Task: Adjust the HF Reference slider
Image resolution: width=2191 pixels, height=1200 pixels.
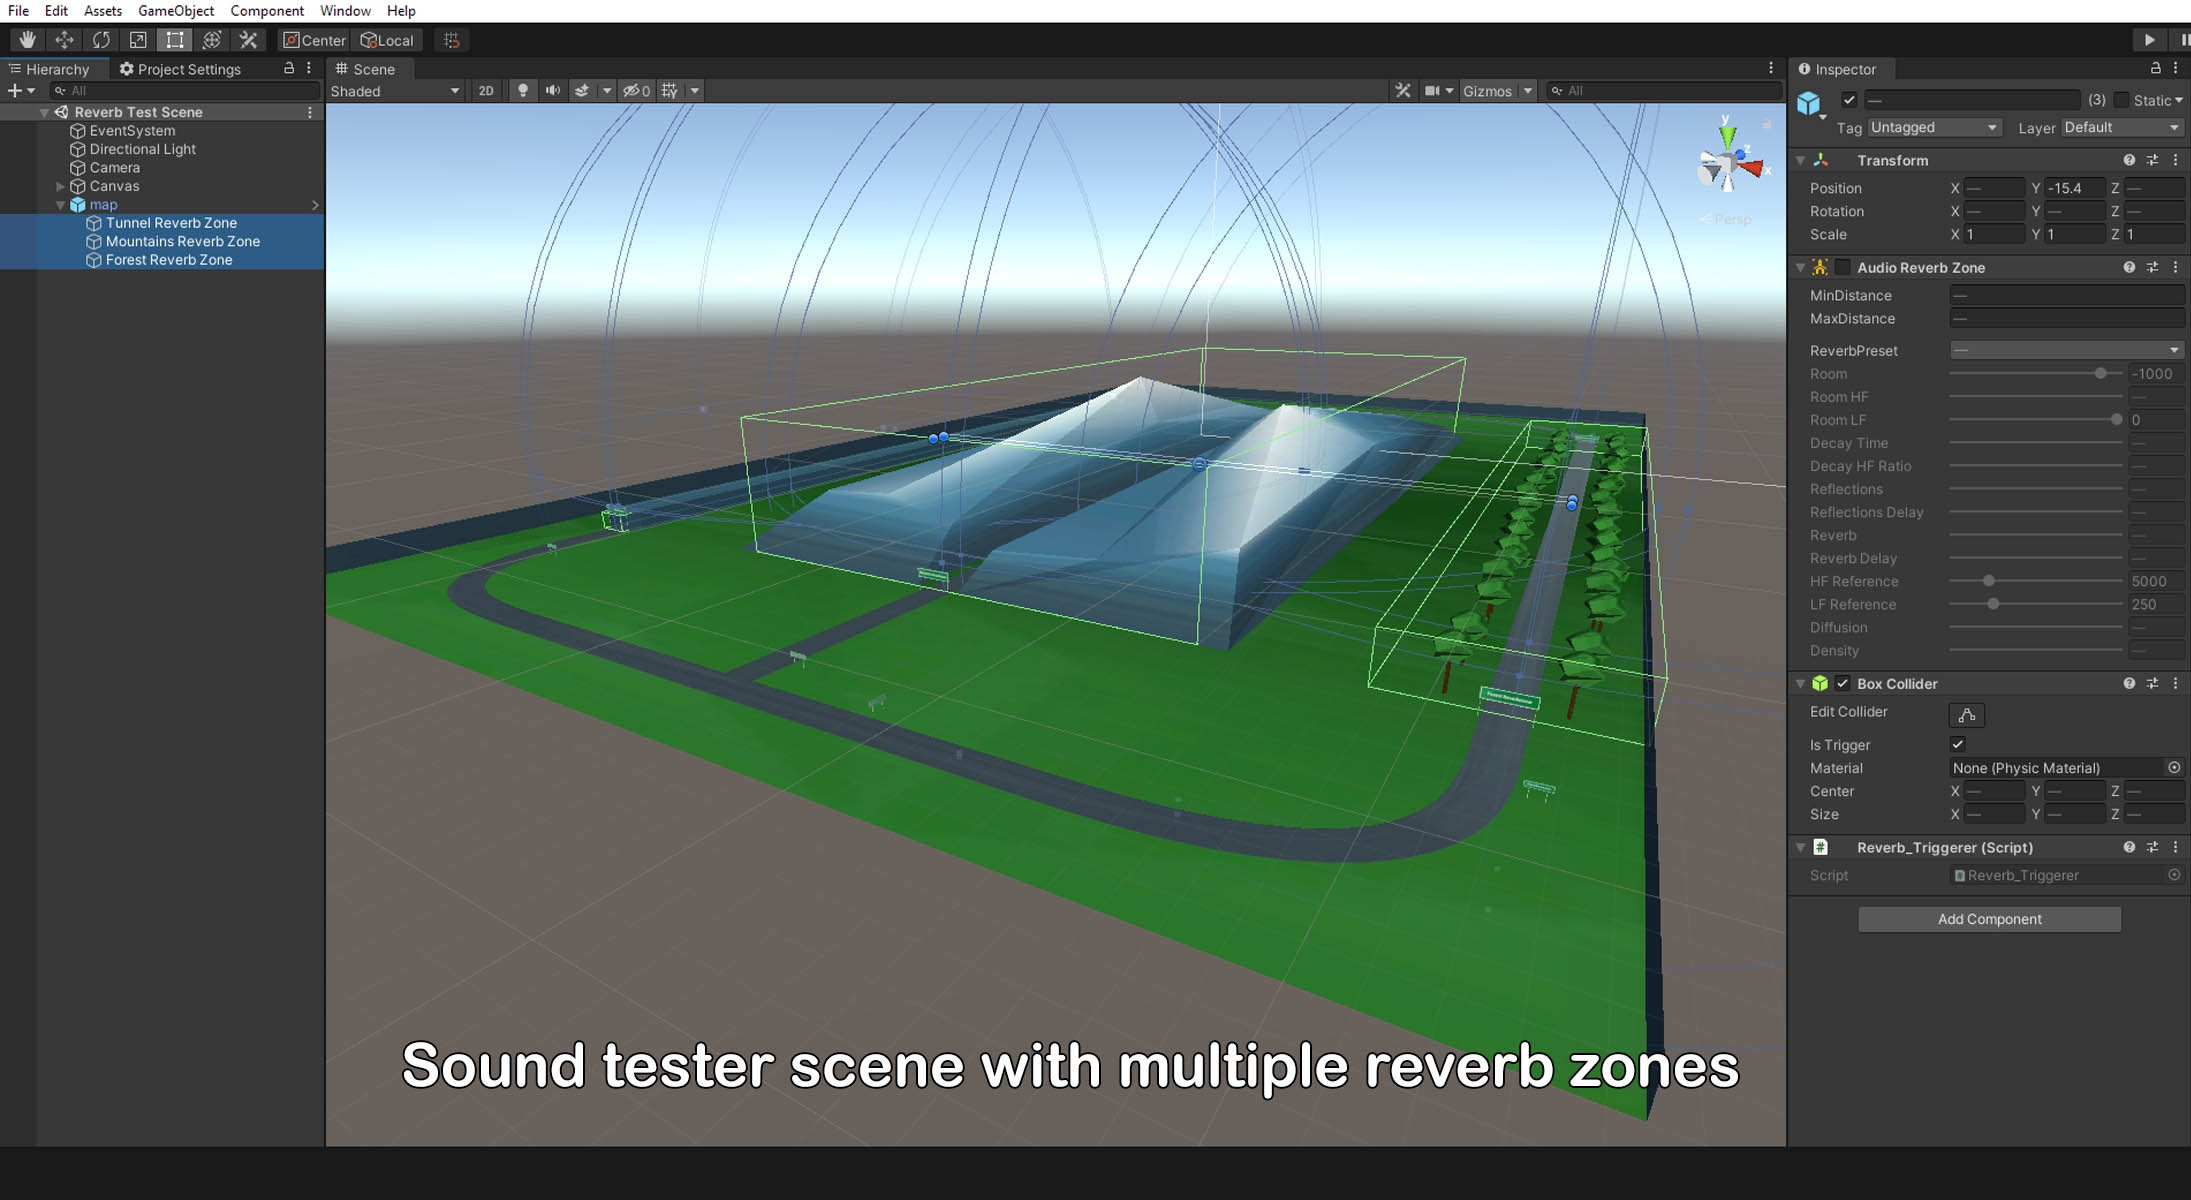Action: coord(1988,581)
